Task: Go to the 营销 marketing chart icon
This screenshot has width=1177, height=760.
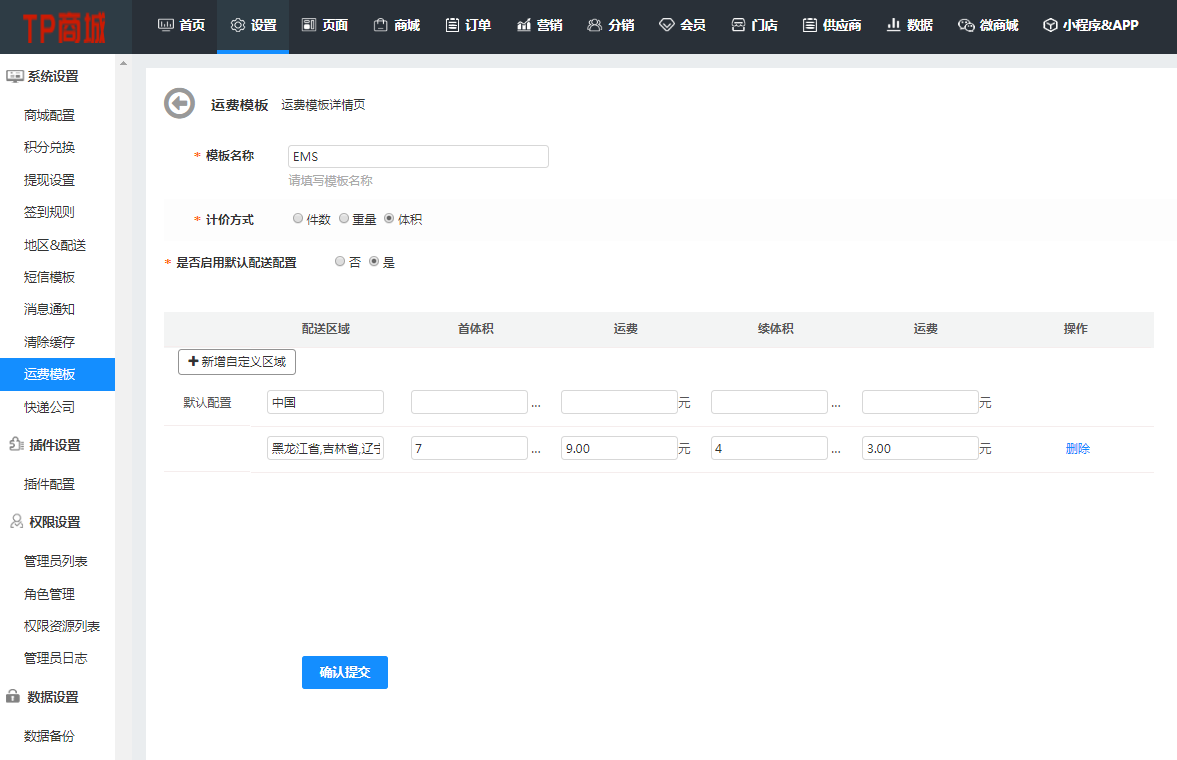Action: [524, 25]
